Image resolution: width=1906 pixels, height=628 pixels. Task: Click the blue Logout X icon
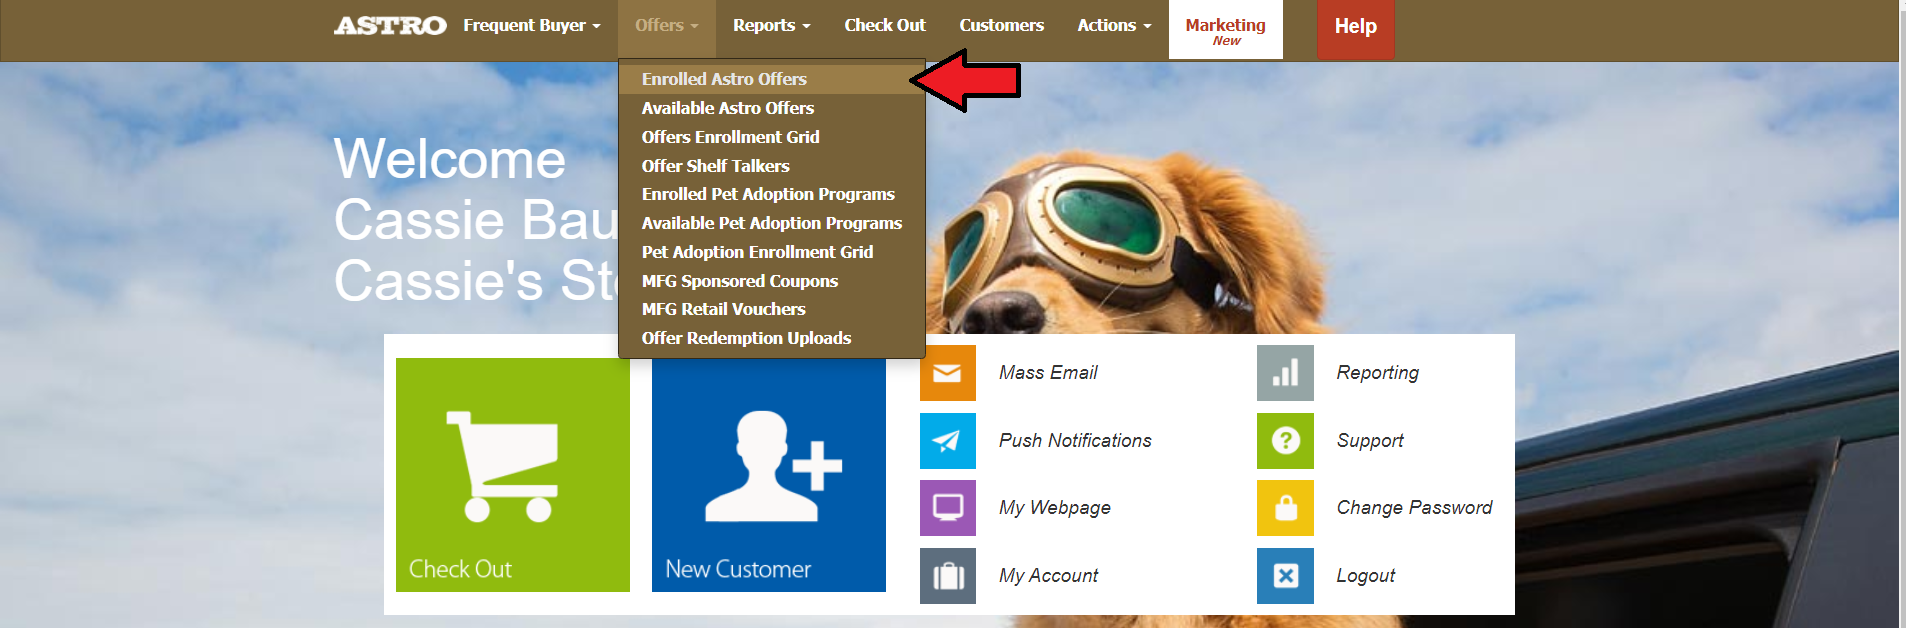[x=1285, y=576]
